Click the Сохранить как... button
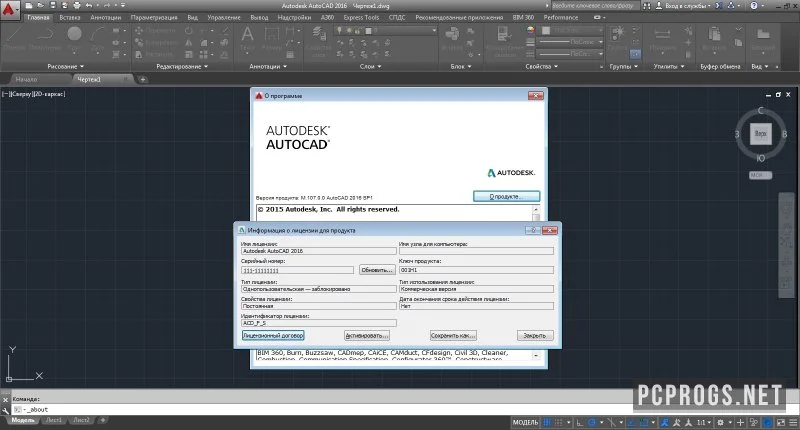The width and height of the screenshot is (800, 430). pos(453,336)
